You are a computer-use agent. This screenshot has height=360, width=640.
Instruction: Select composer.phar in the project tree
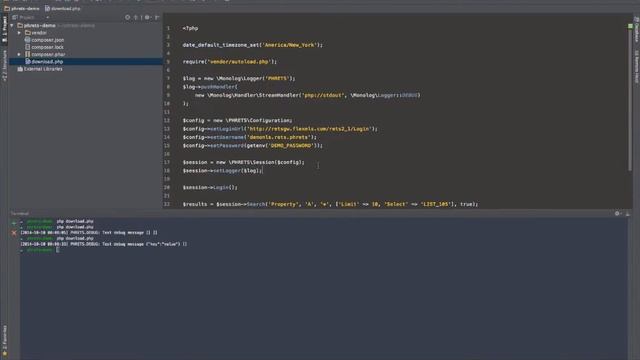click(48, 54)
